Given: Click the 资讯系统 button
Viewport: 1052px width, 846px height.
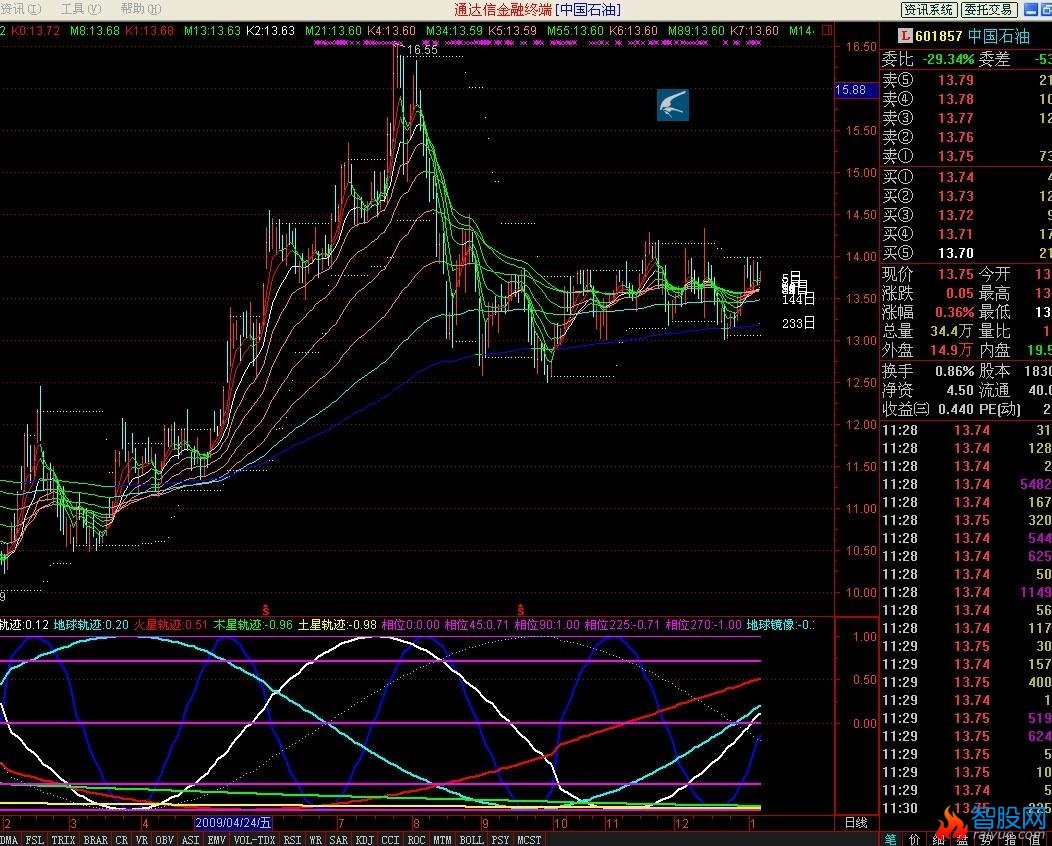Looking at the screenshot, I should coord(929,9).
